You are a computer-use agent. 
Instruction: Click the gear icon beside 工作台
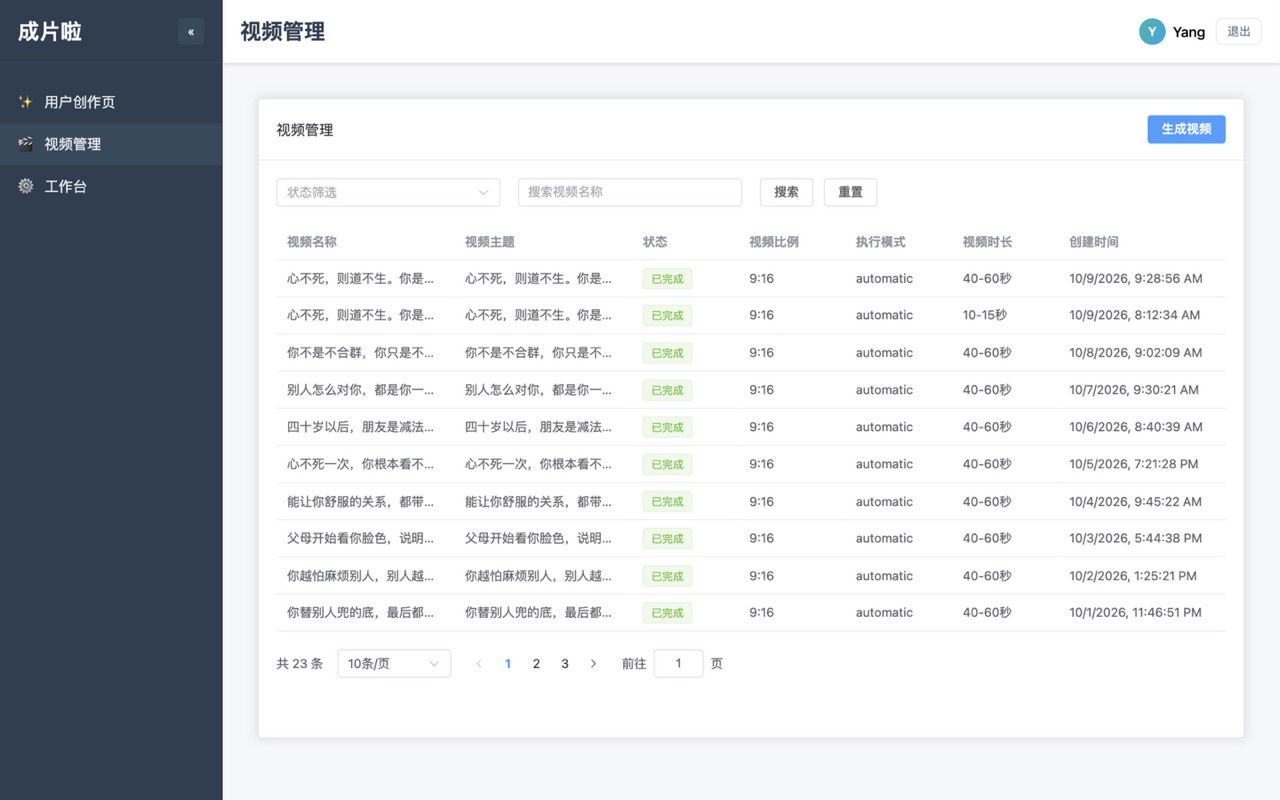tap(25, 186)
